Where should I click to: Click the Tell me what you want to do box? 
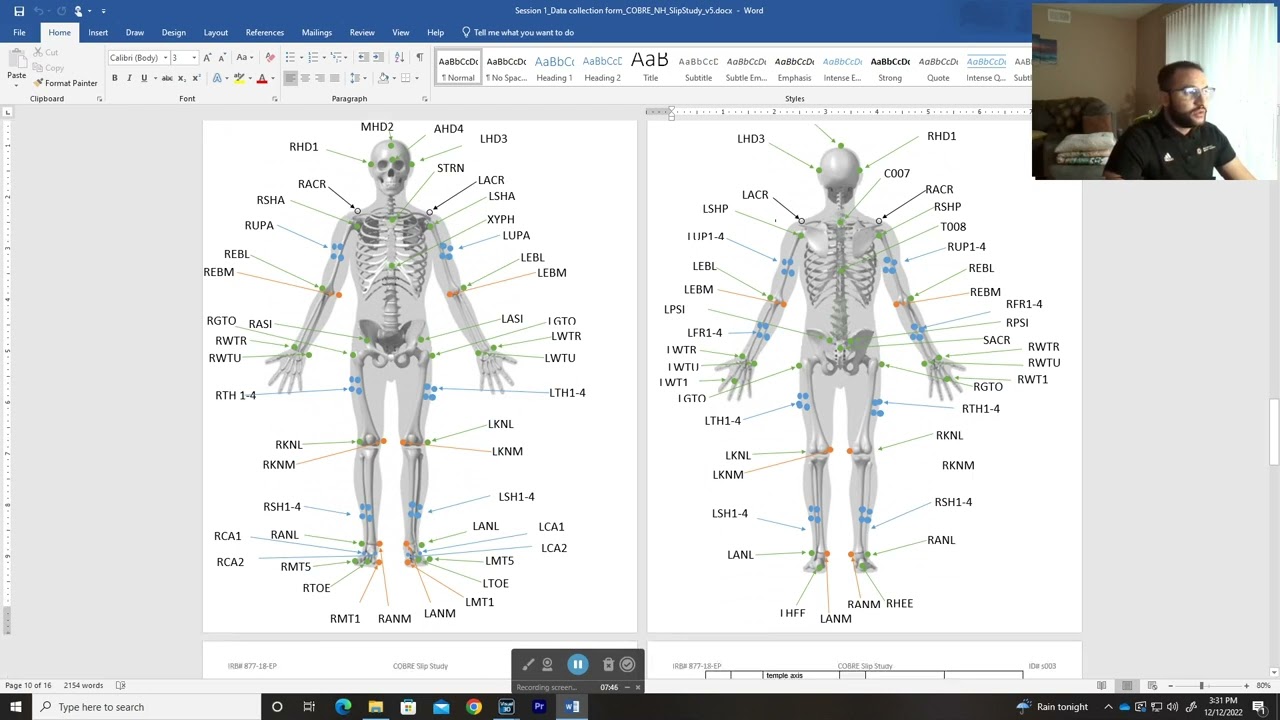pyautogui.click(x=517, y=33)
